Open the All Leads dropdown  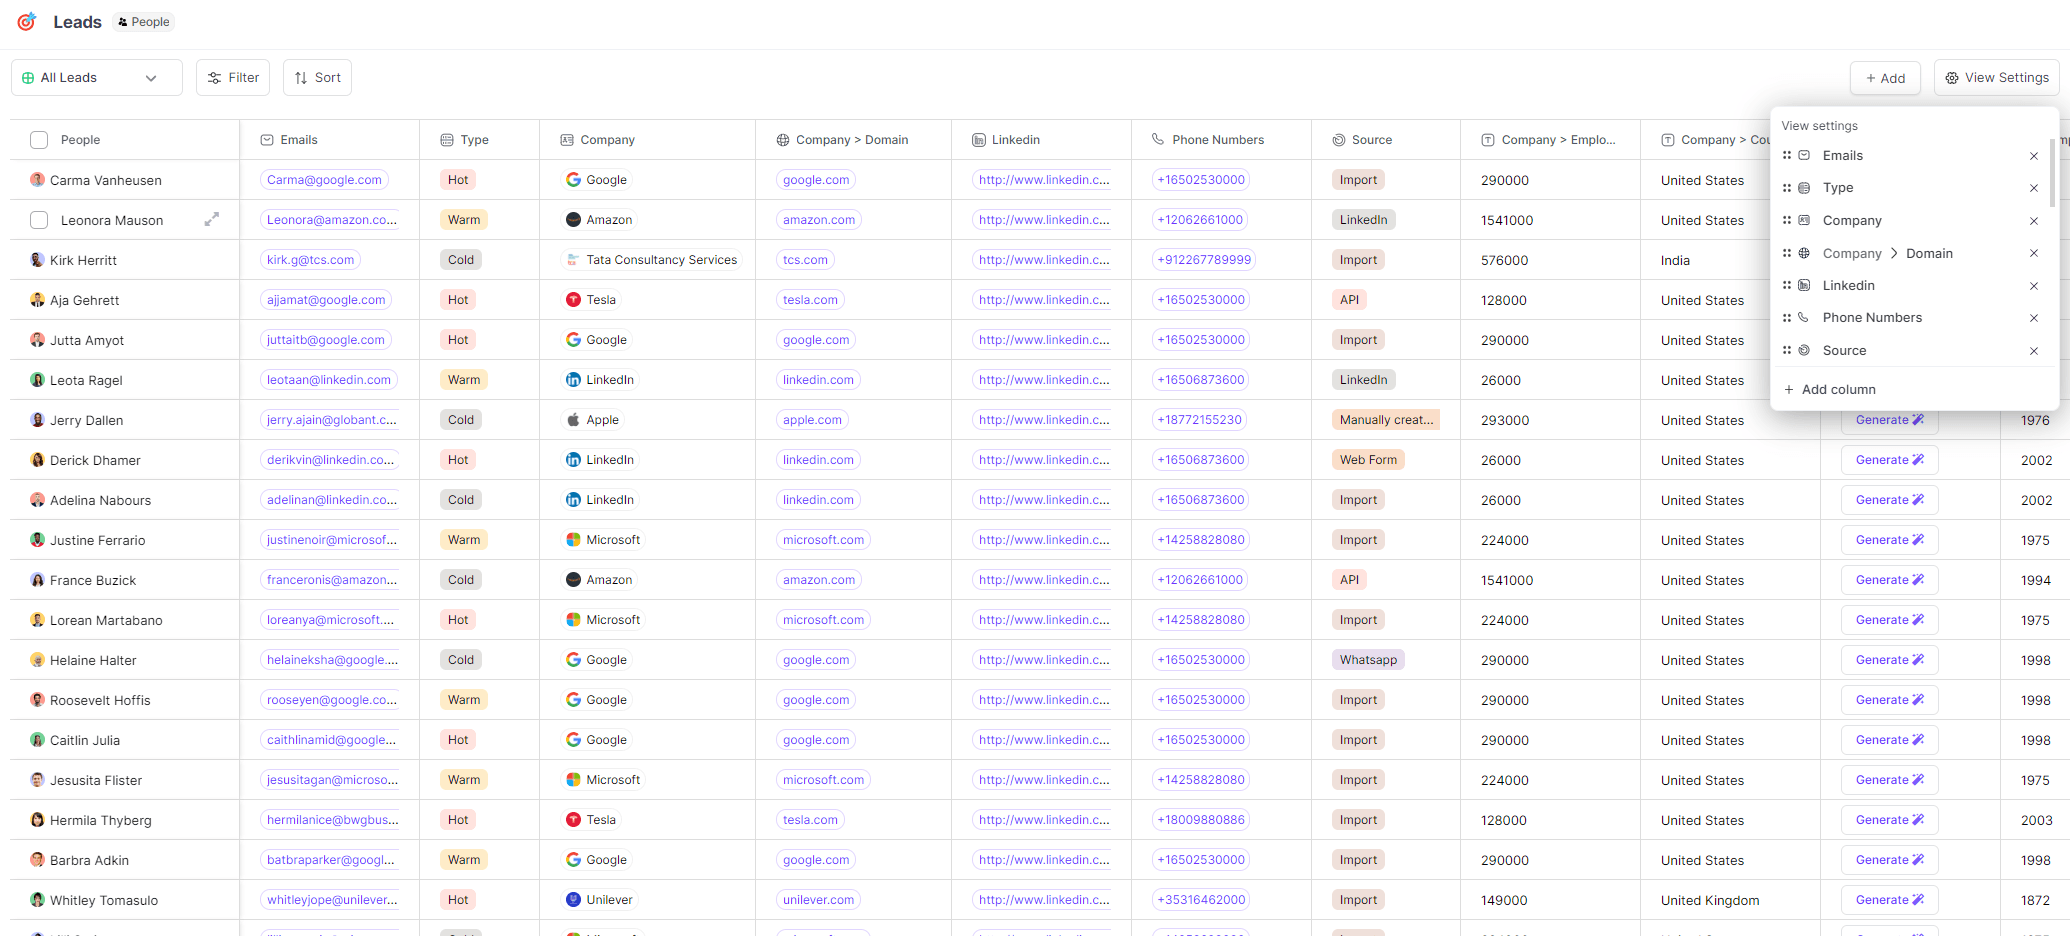pyautogui.click(x=96, y=77)
